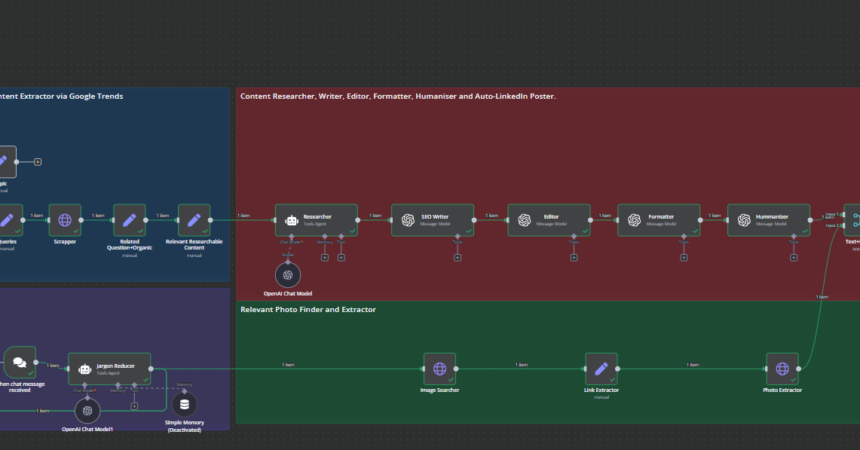Click the Jargon Reducer output connector
Image resolution: width=860 pixels, height=450 pixels.
[x=151, y=369]
